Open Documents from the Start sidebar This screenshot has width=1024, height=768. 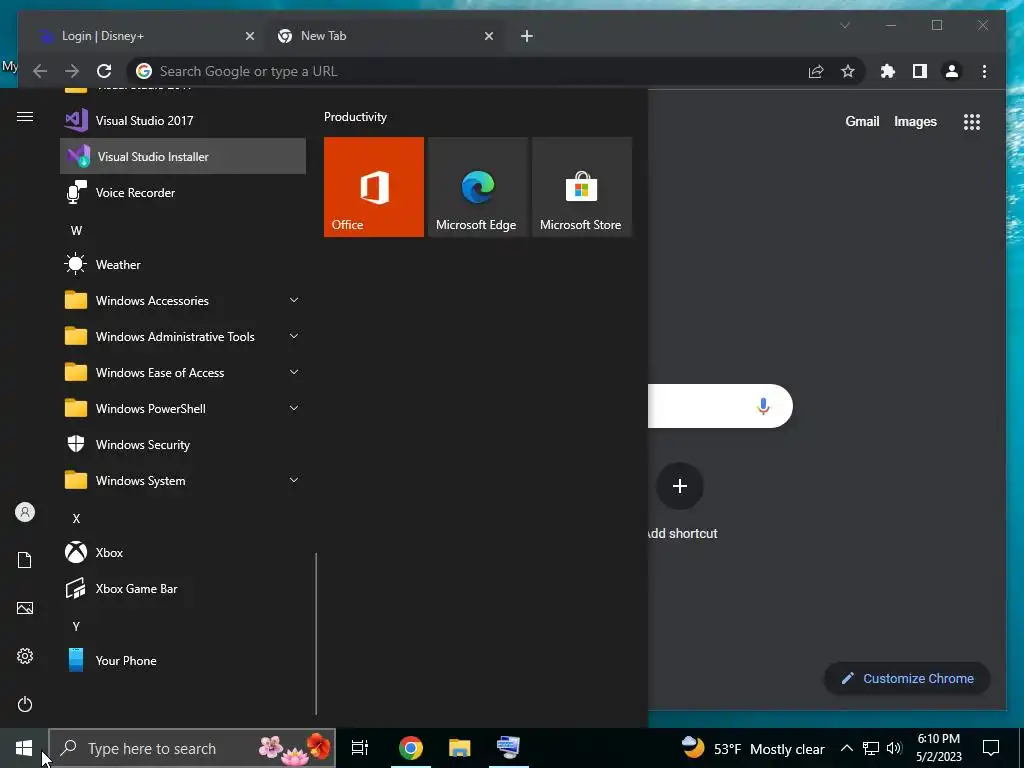click(x=25, y=560)
